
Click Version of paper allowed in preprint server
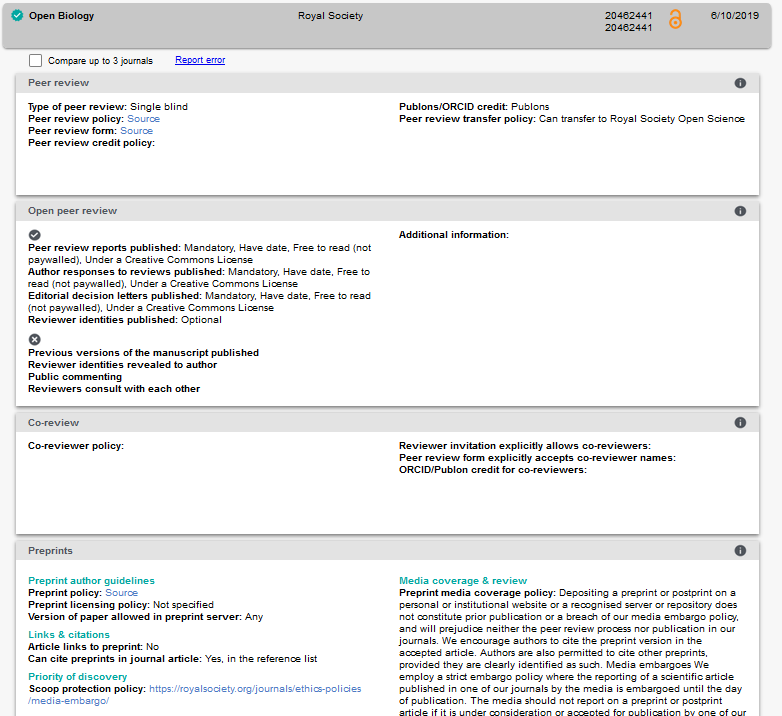(x=145, y=616)
